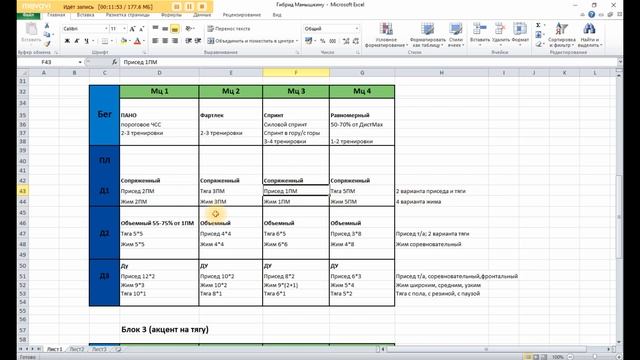Open Стили ячеек gallery
Screen dimensions: 640x360
point(456,35)
